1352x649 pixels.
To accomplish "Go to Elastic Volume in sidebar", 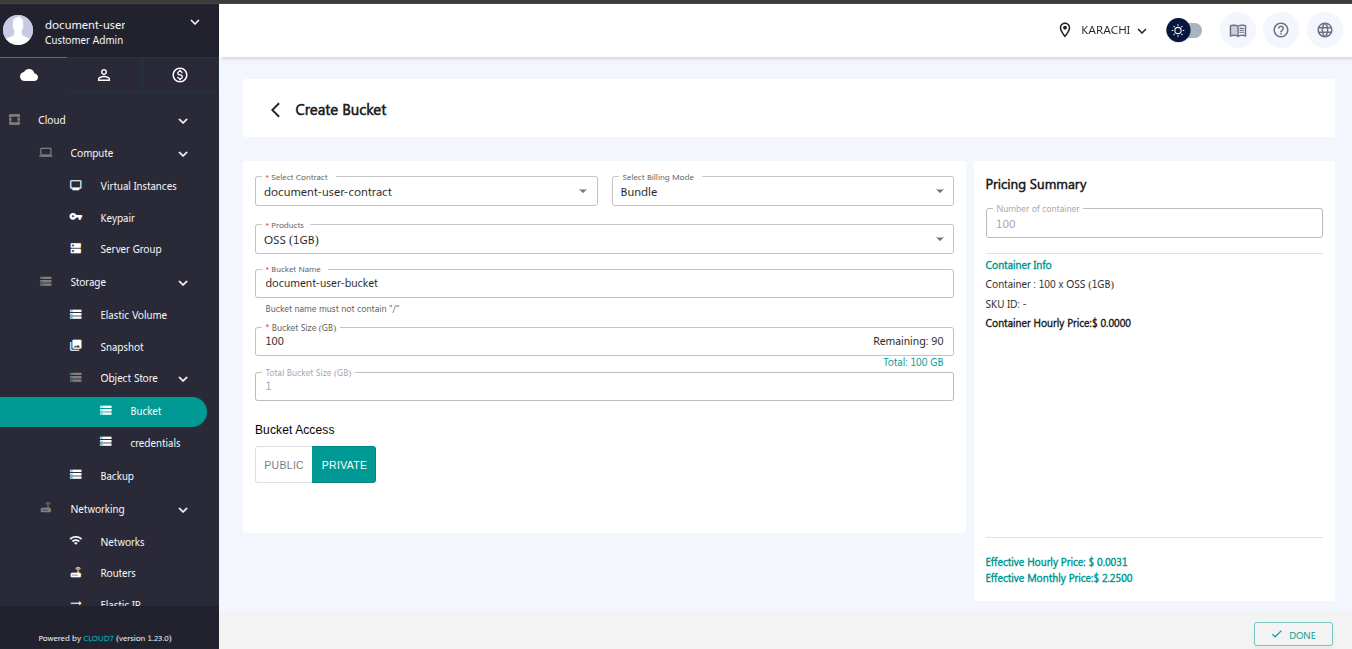I will point(133,315).
